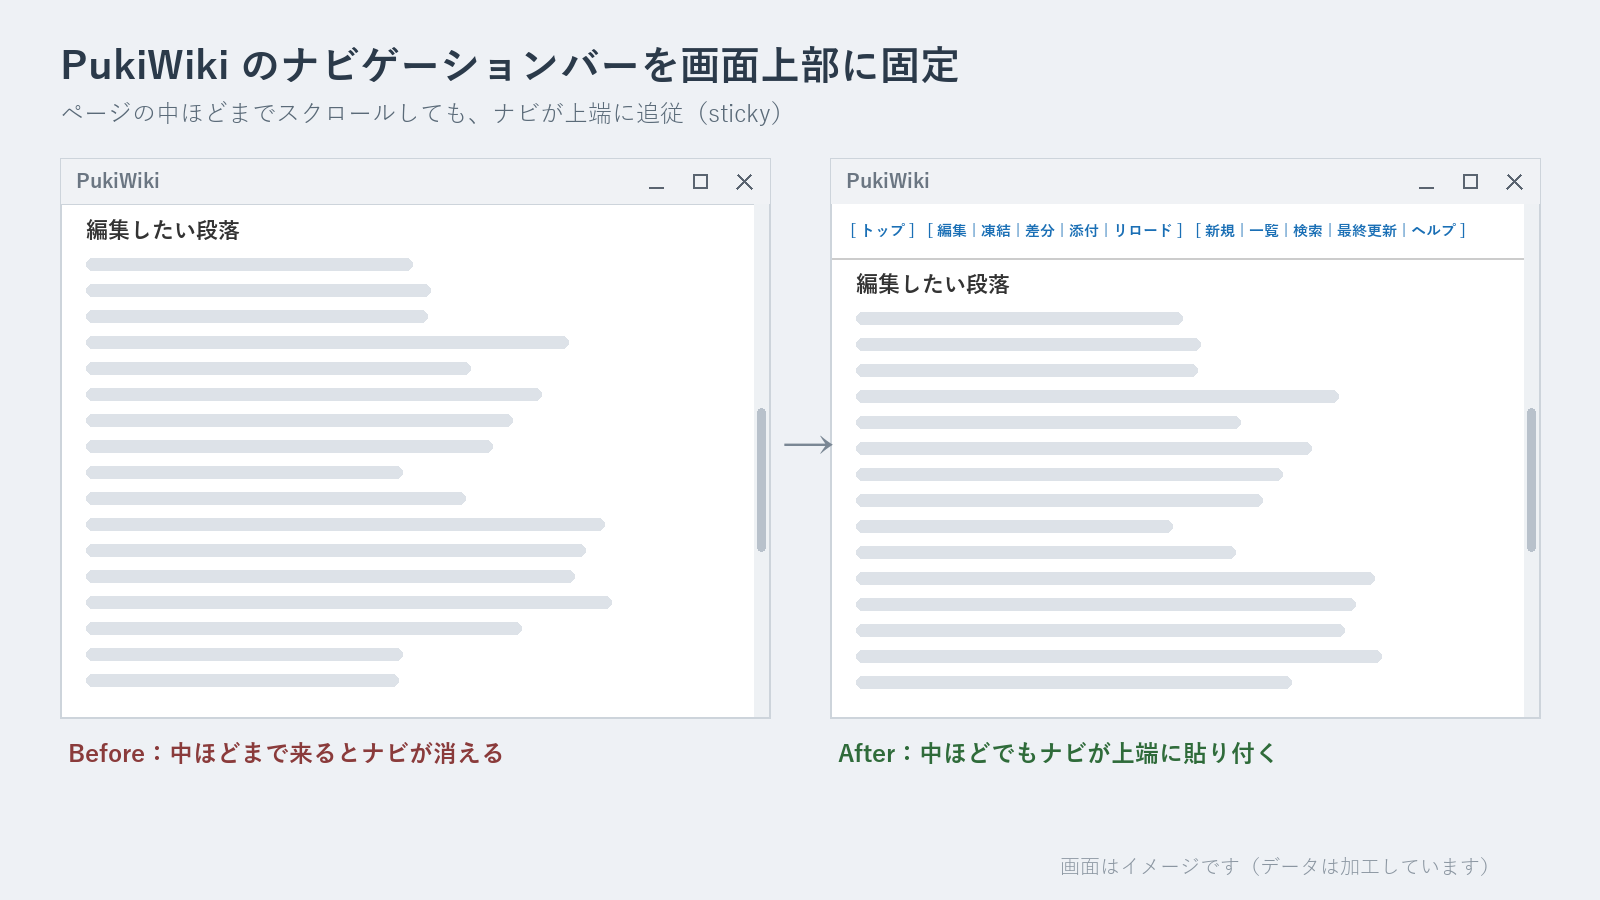1600x900 pixels.
Task: Open the 差分 link in the navigation bar
Action: coord(1040,230)
